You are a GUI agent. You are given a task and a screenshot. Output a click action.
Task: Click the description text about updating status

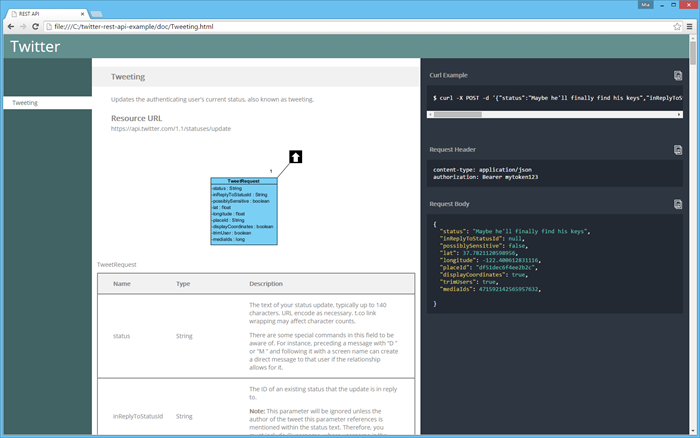tap(212, 100)
